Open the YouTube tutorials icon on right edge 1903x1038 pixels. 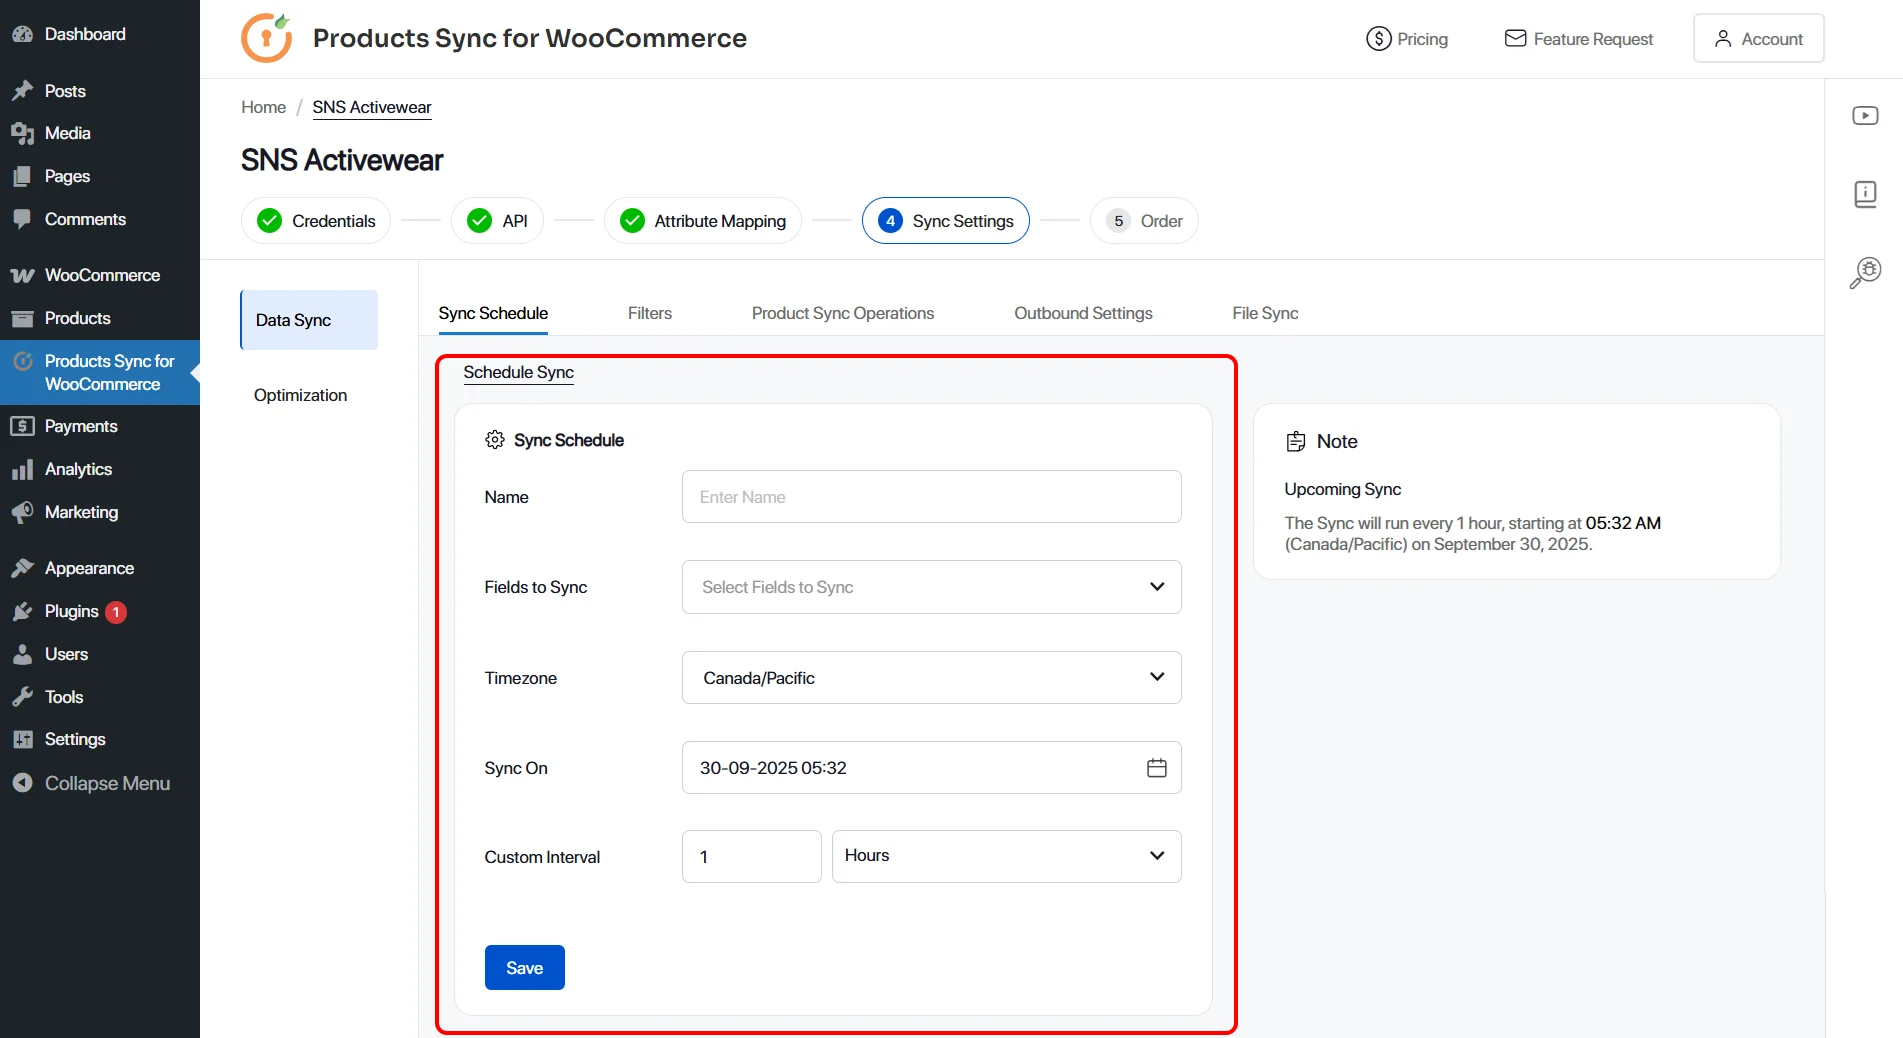(1864, 115)
